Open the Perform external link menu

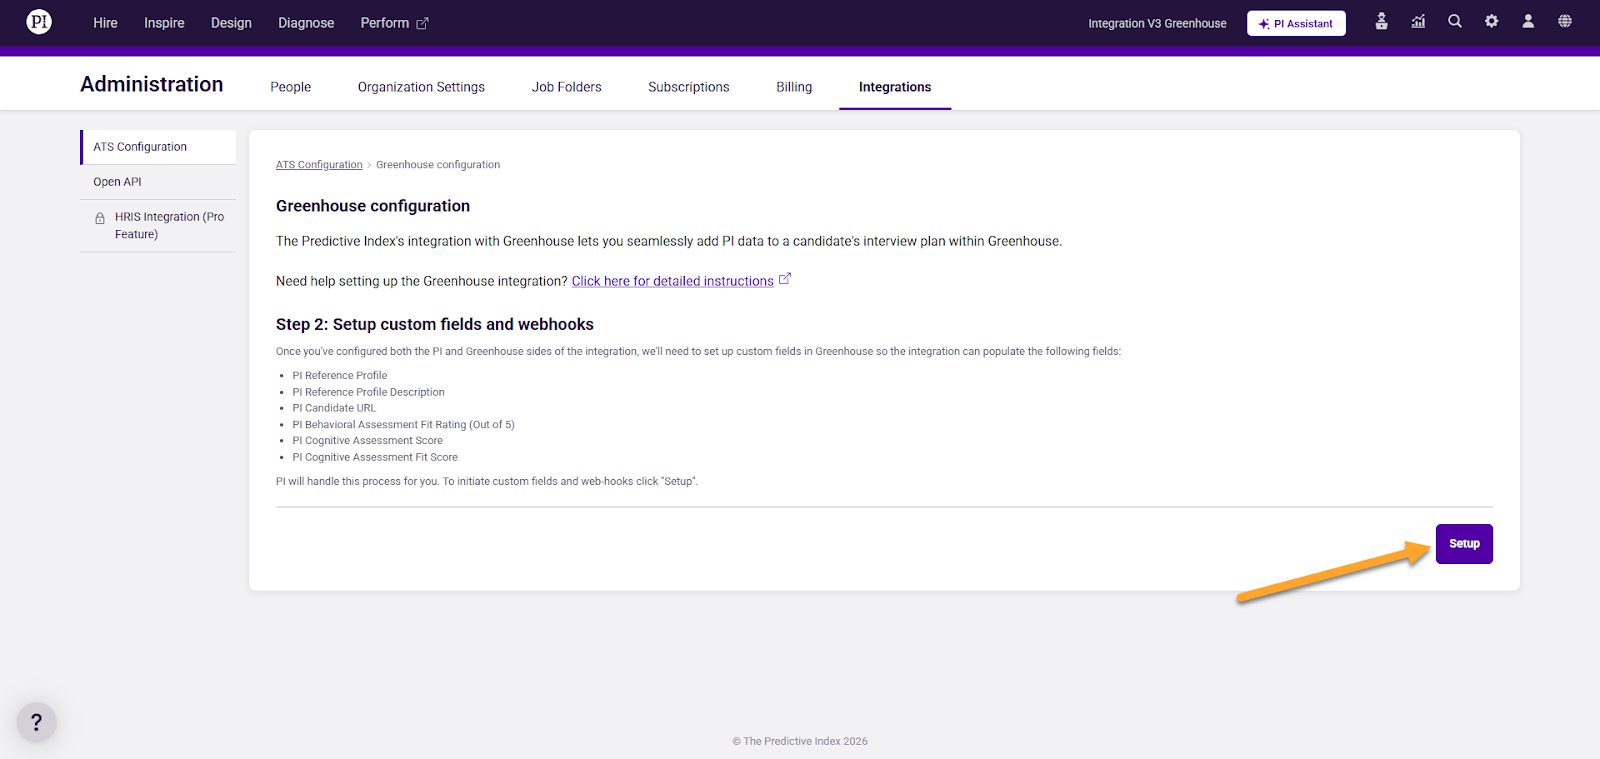tap(394, 23)
